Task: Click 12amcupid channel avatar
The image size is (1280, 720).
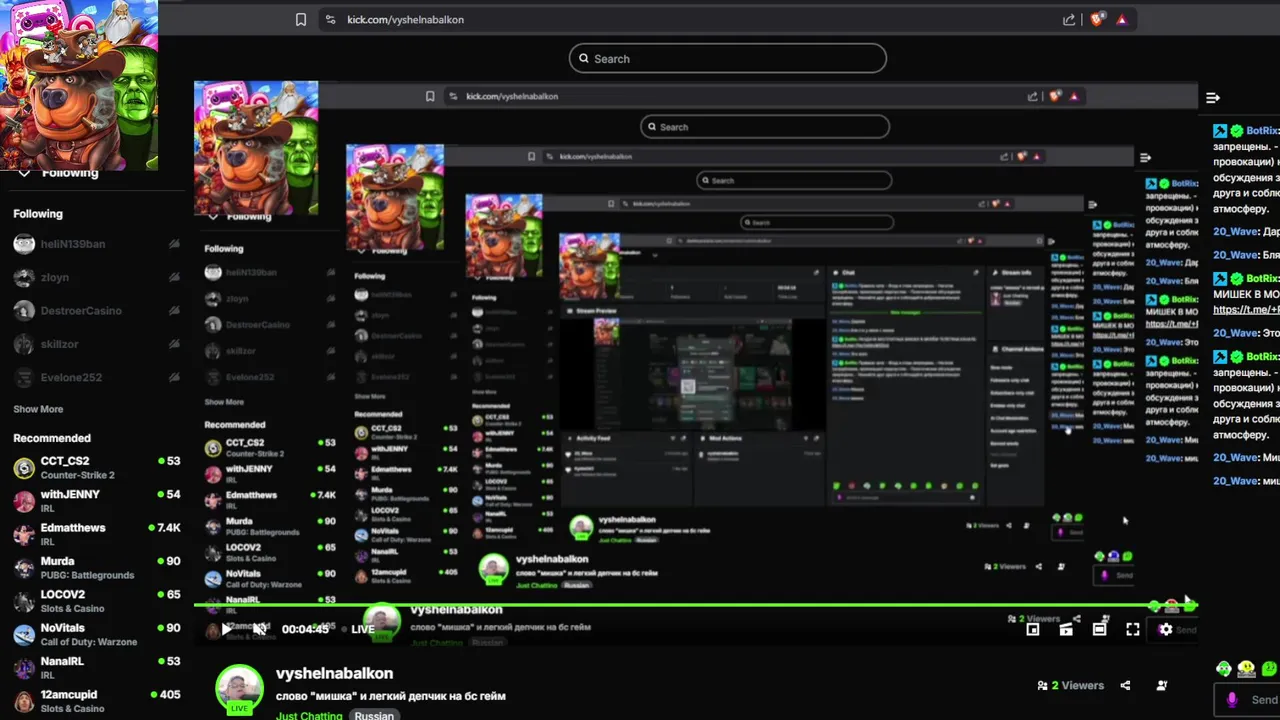Action: pyautogui.click(x=24, y=701)
